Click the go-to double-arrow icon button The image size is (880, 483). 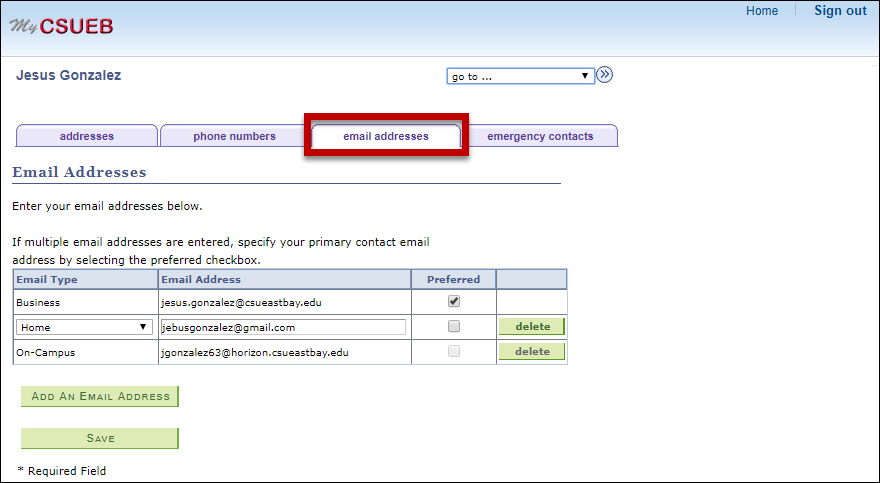pos(604,75)
